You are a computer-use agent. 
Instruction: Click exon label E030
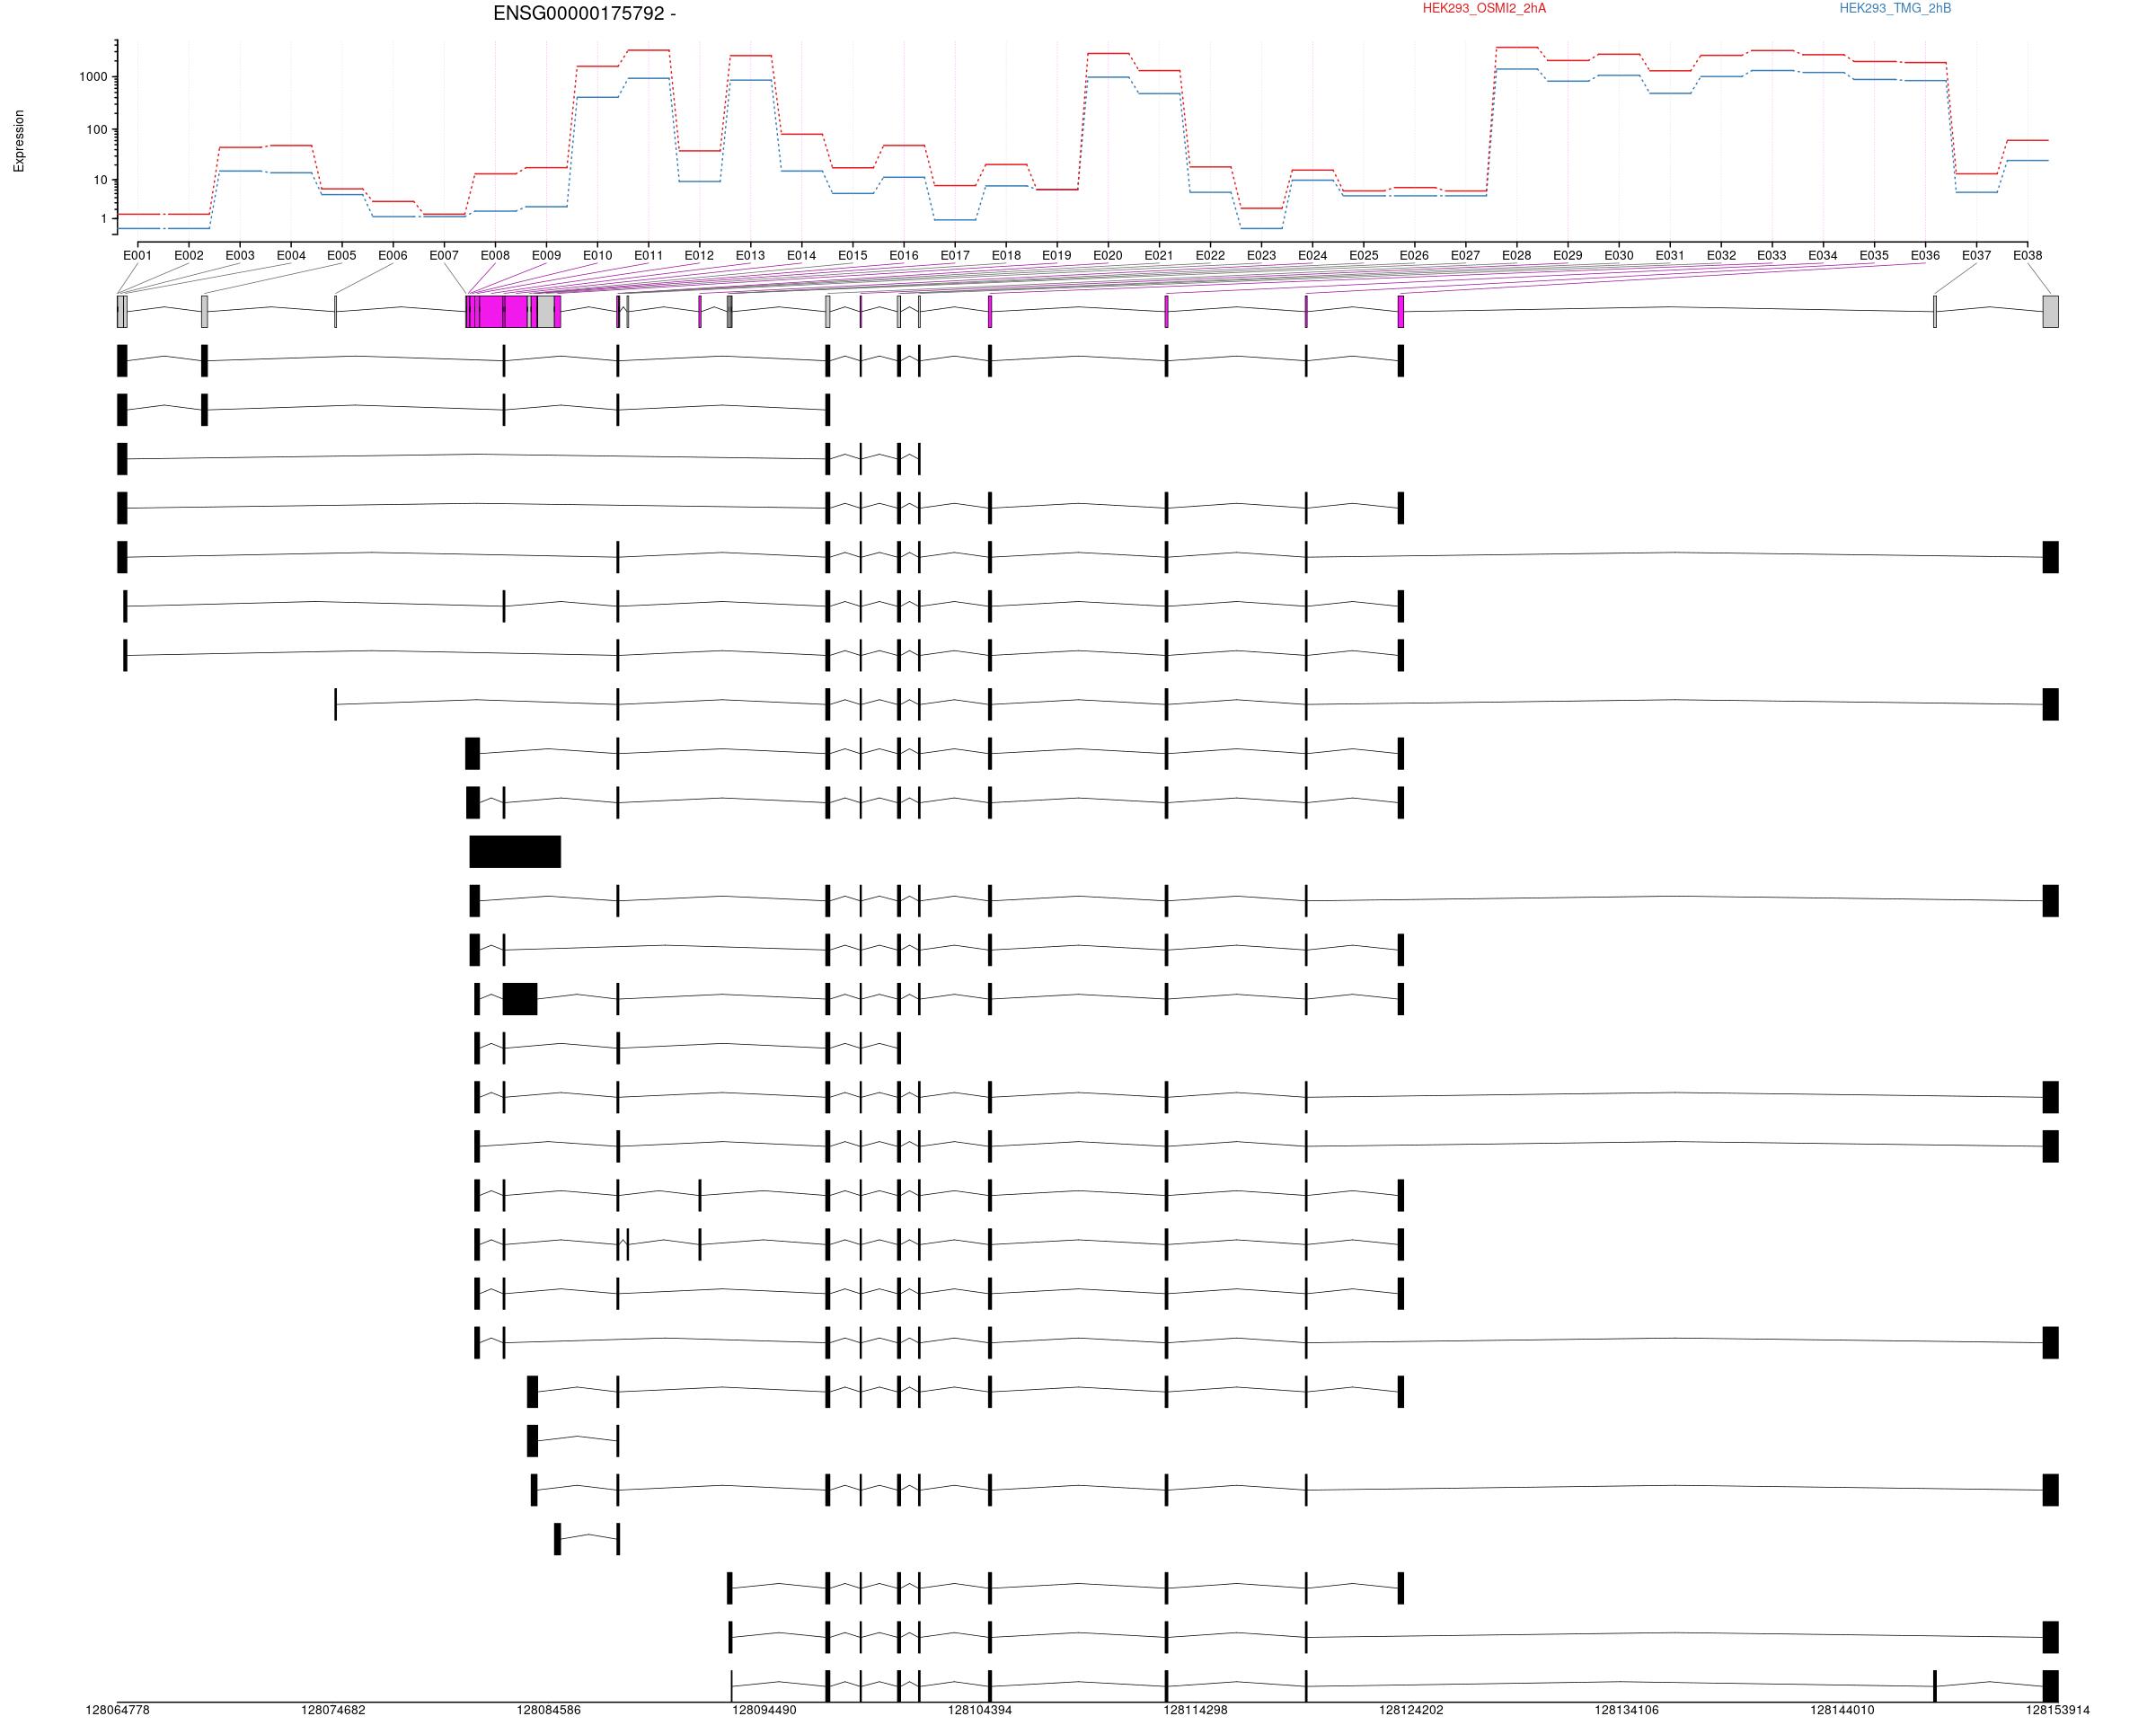(x=1619, y=256)
